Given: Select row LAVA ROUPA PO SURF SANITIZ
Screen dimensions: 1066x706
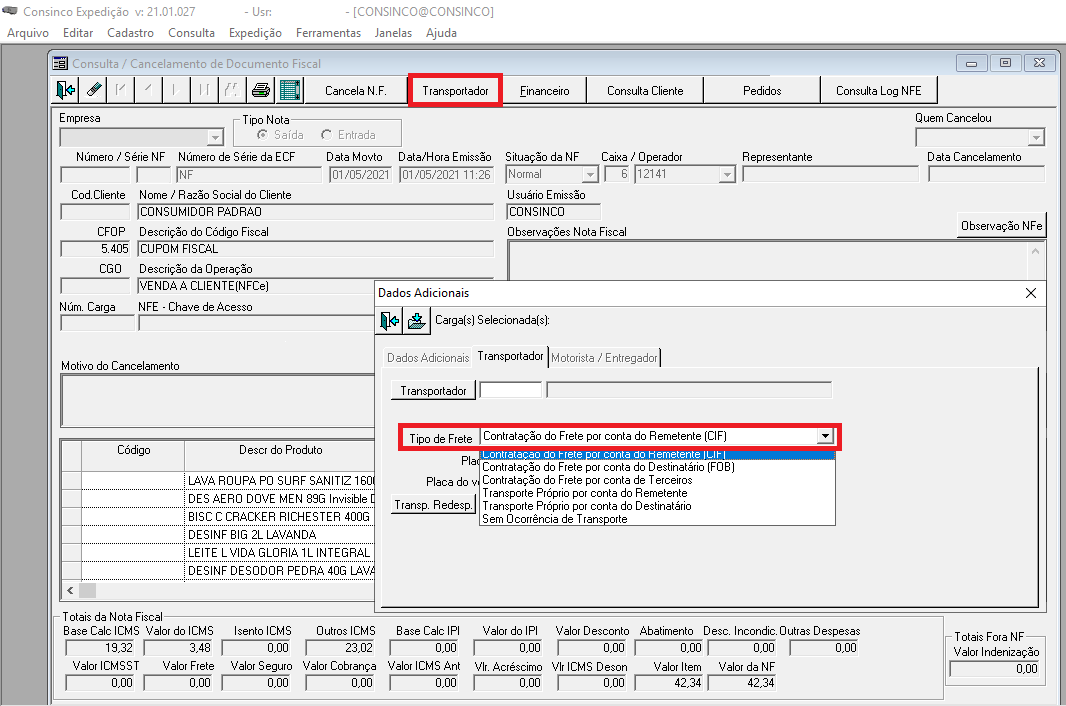Looking at the screenshot, I should click(x=281, y=481).
